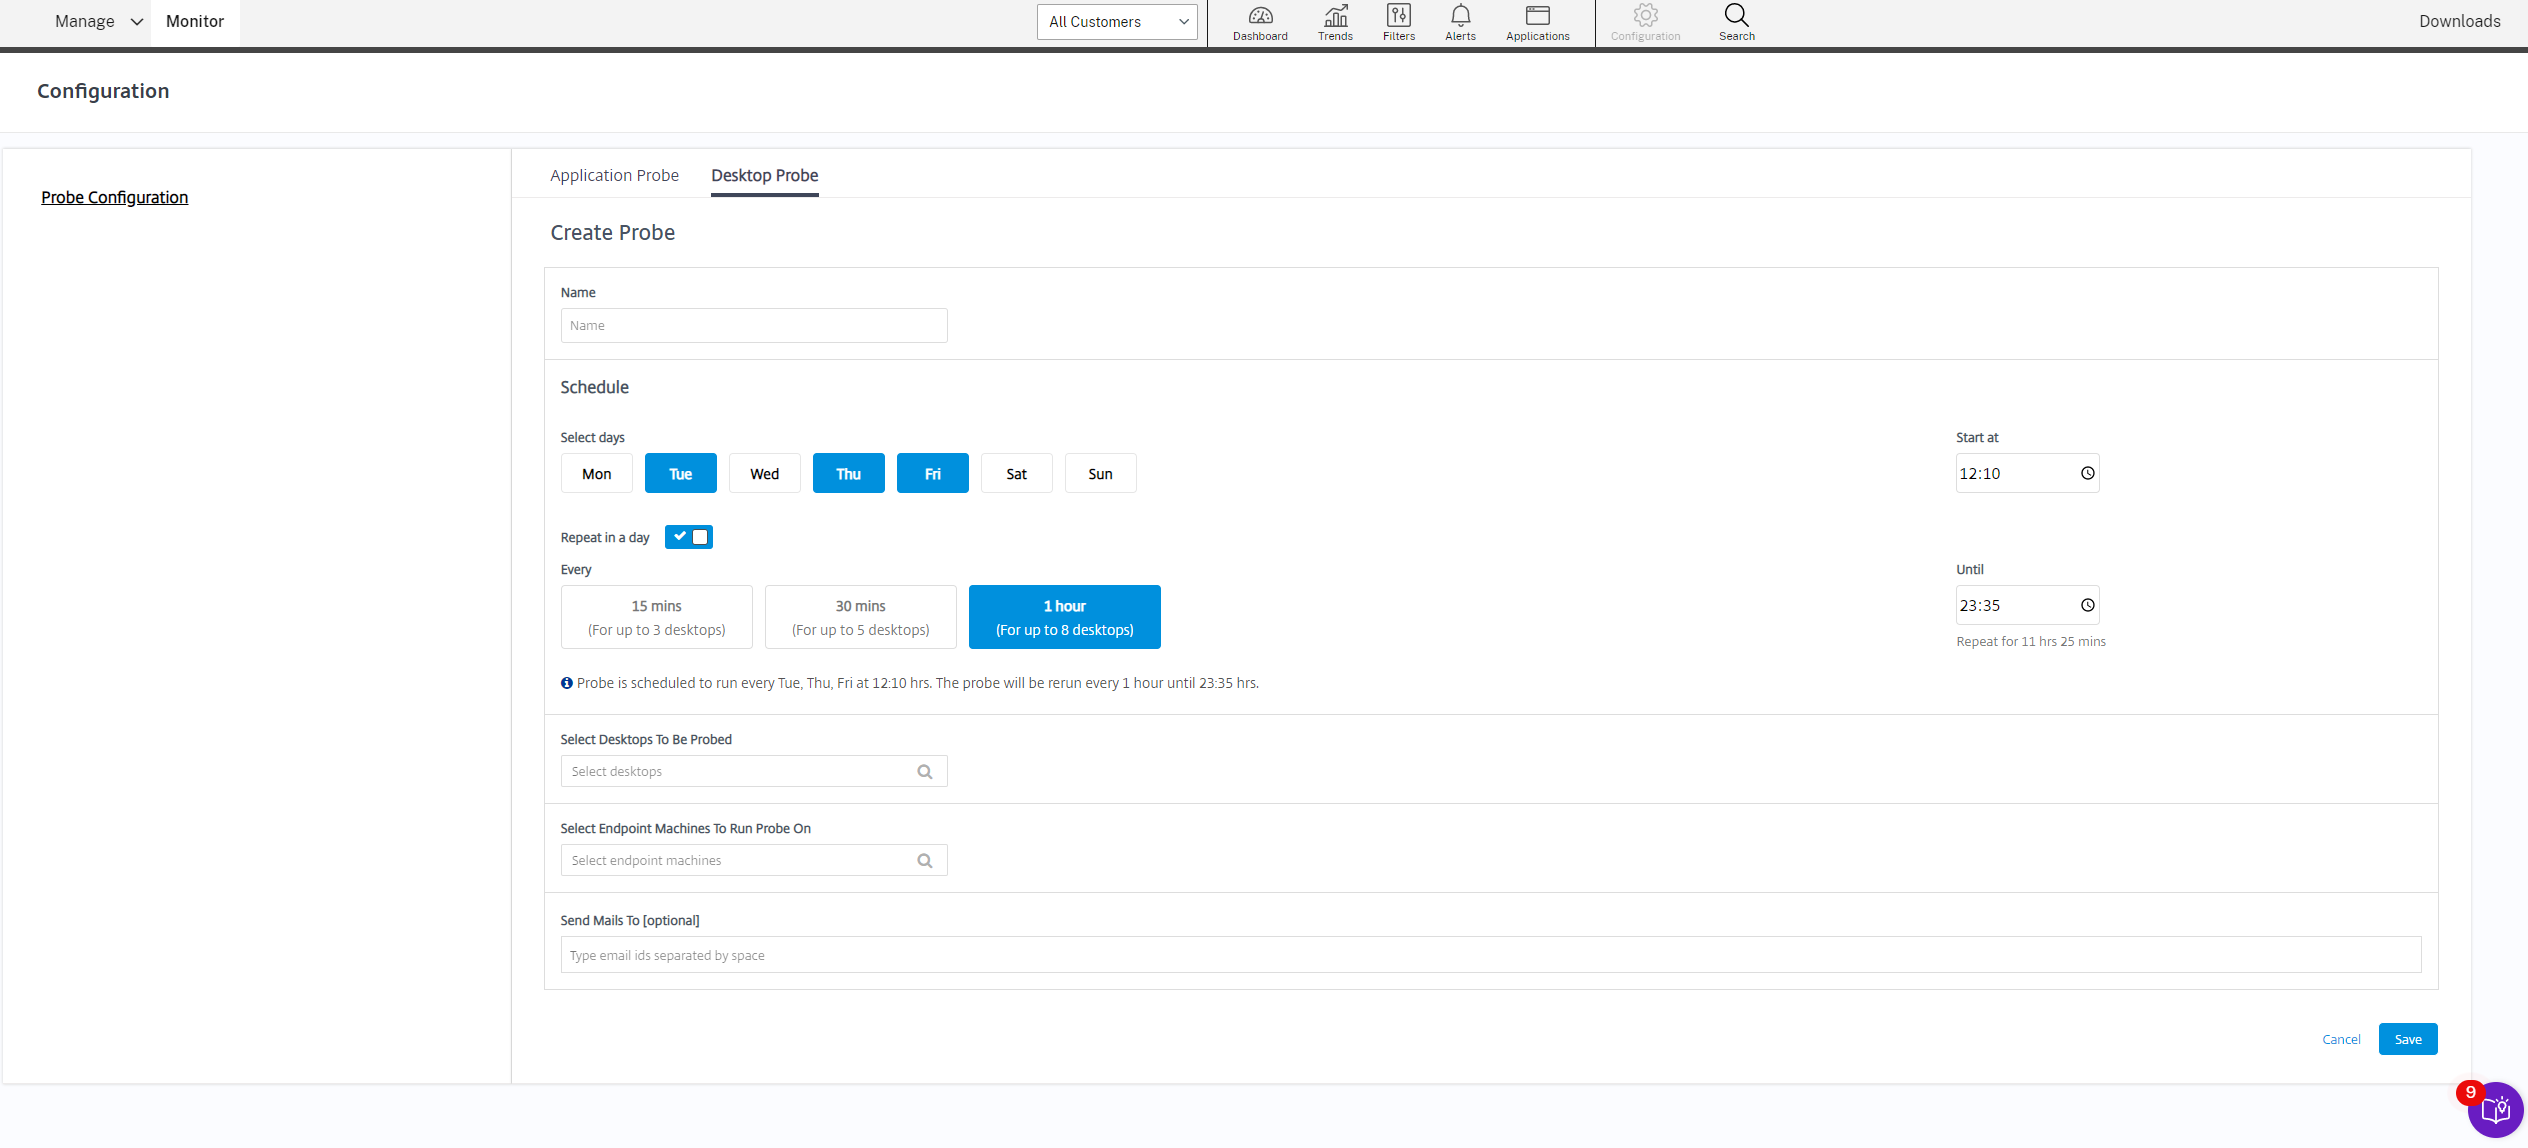
Task: Click the Save button
Action: coord(2407,1040)
